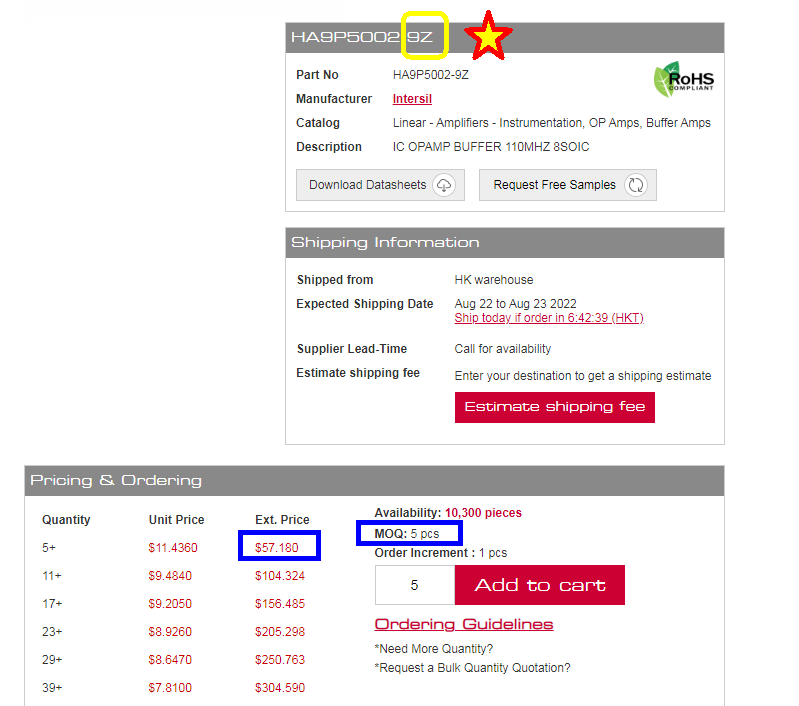Click the Quantity column header
Image resolution: width=799 pixels, height=706 pixels.
[66, 520]
